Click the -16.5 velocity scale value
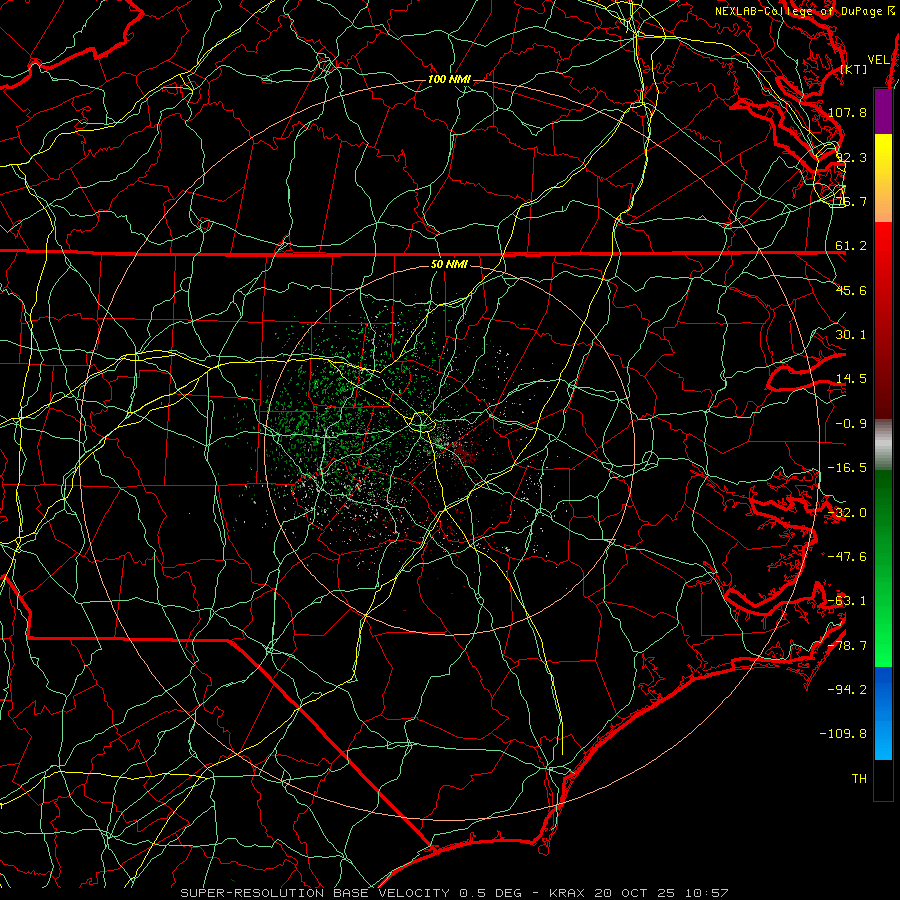 tap(847, 468)
